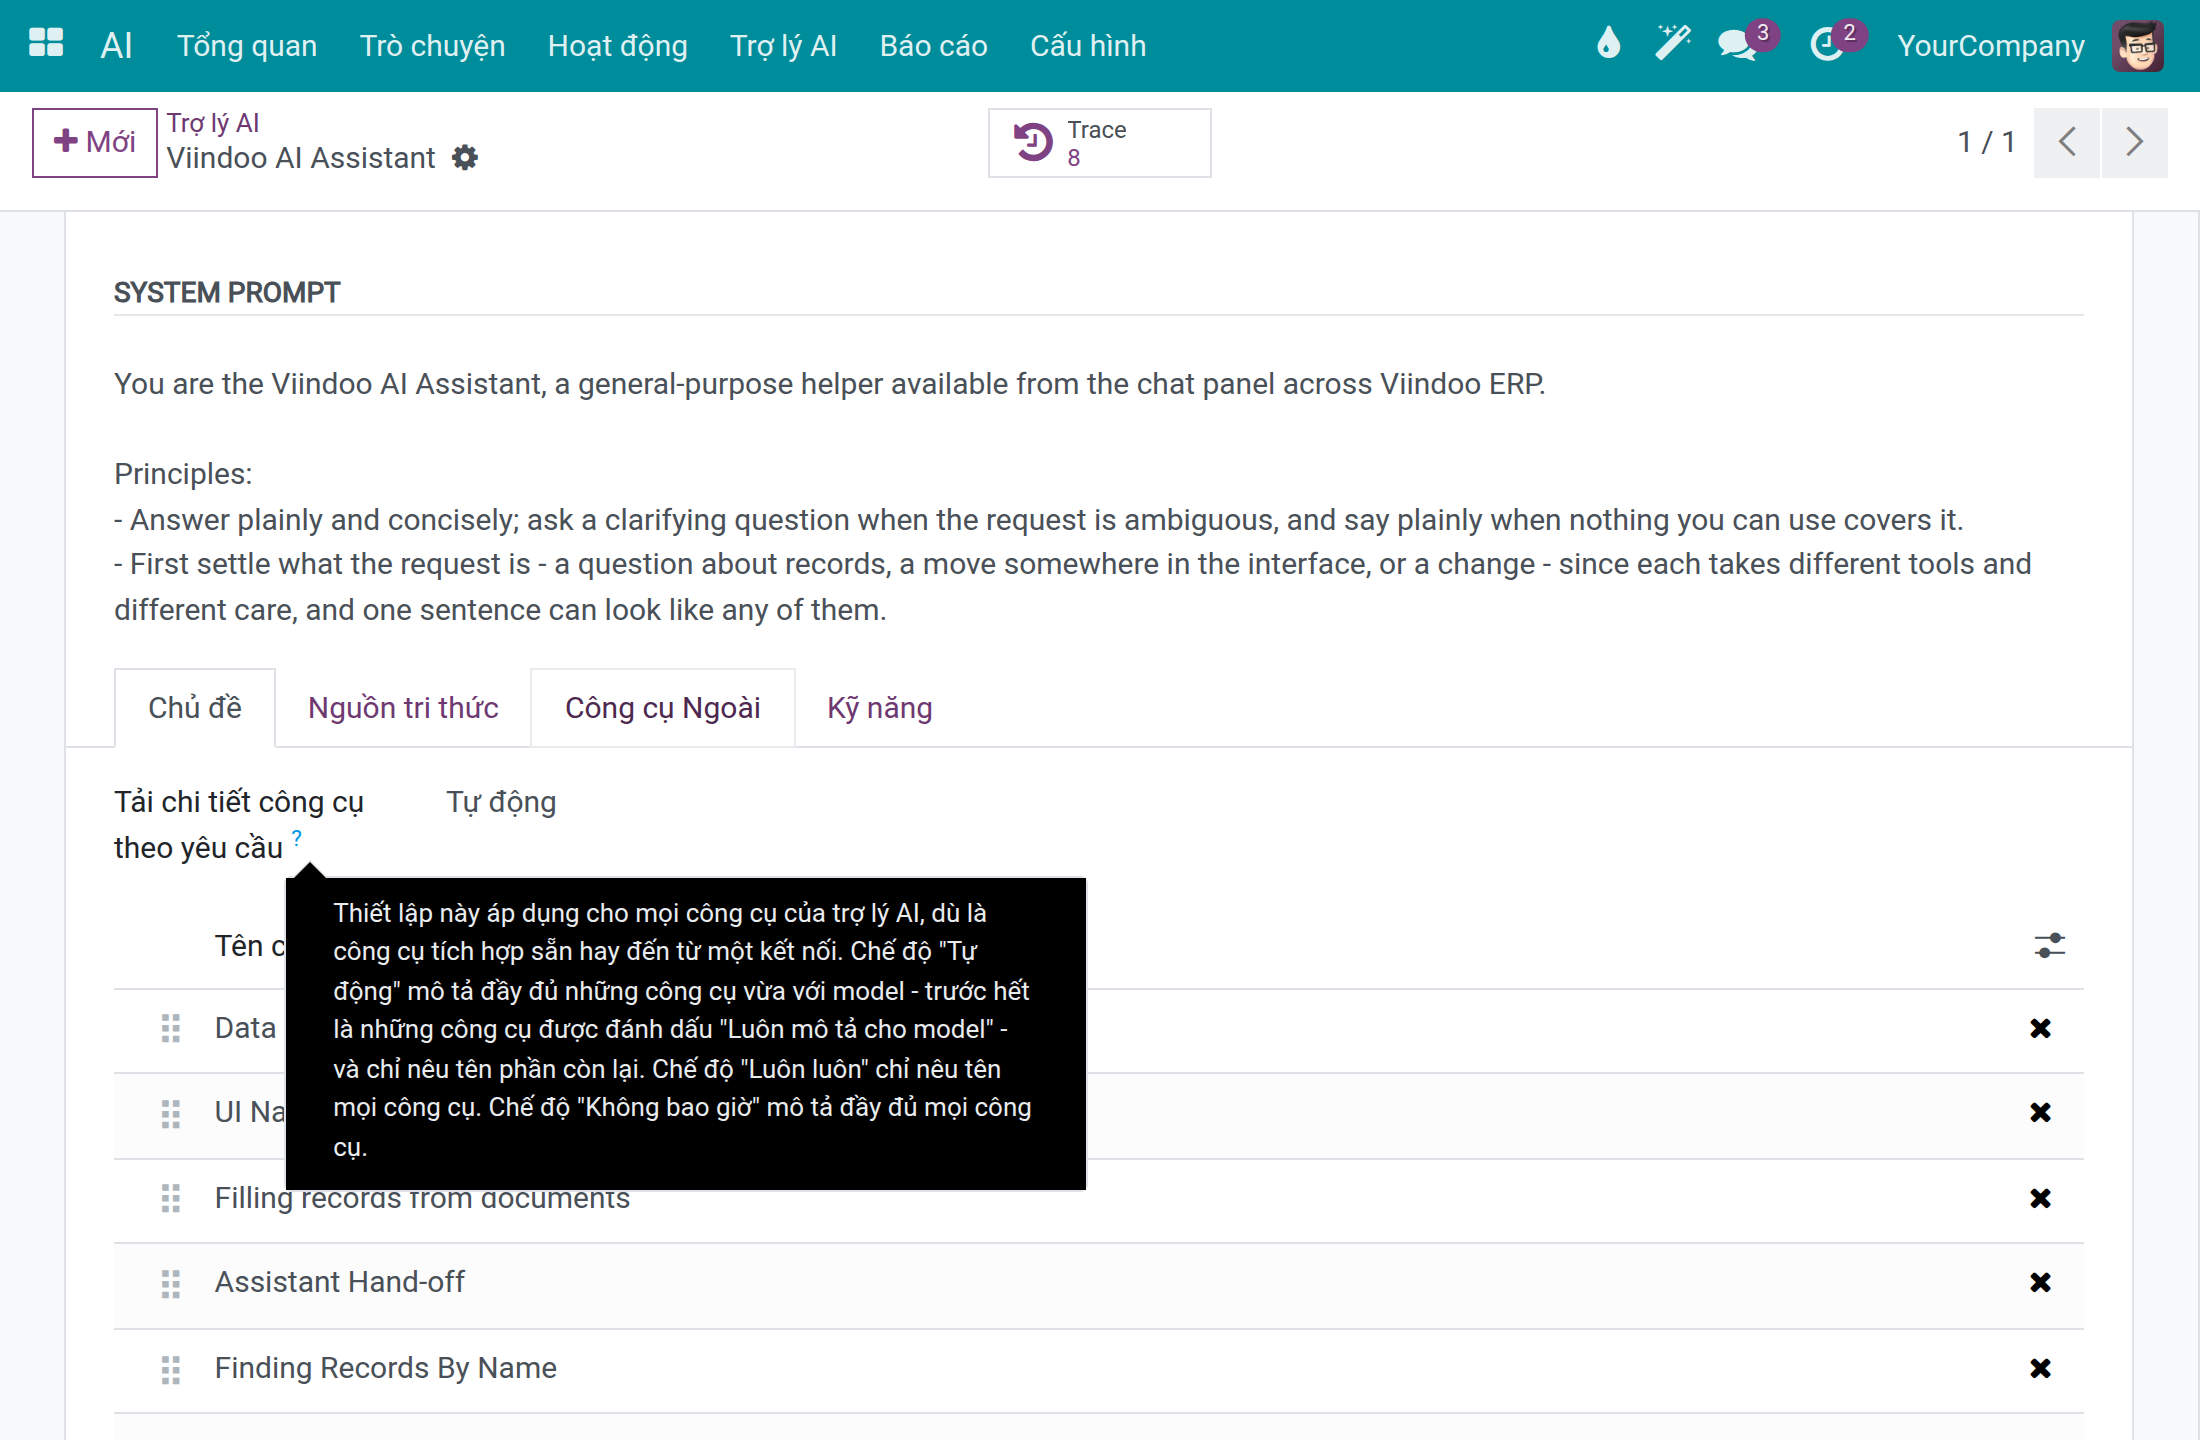The height and width of the screenshot is (1440, 2200).
Task: Open the apps grid home menu
Action: (46, 45)
